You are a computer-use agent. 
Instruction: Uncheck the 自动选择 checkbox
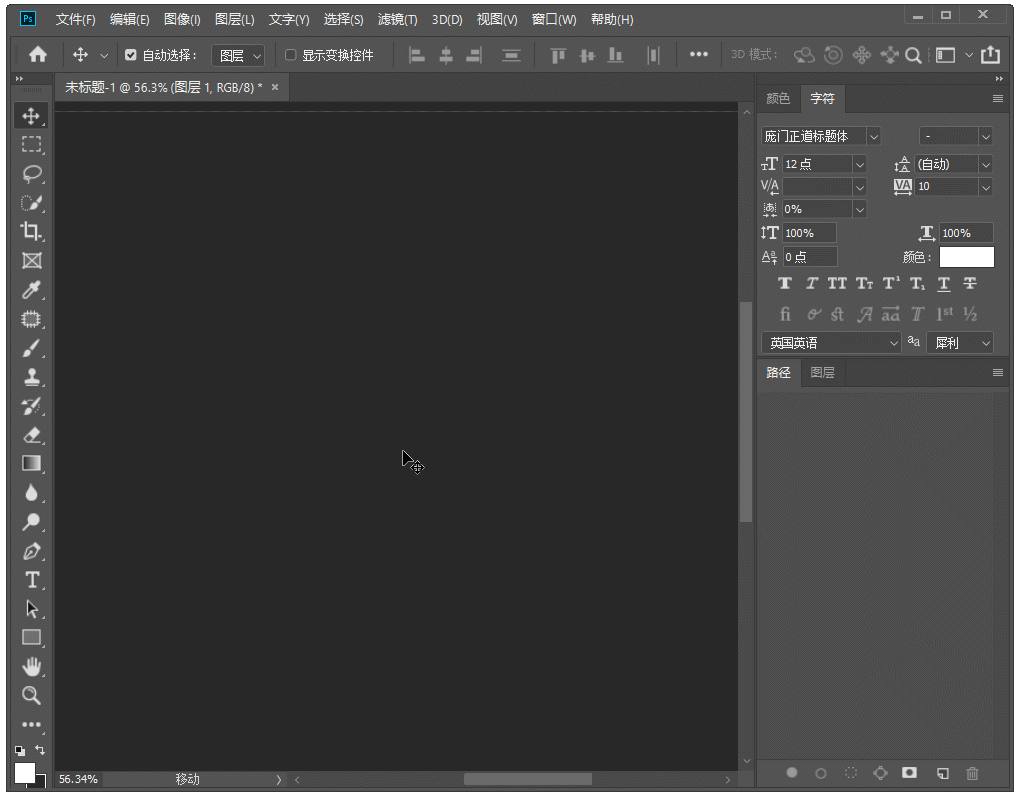[x=131, y=55]
